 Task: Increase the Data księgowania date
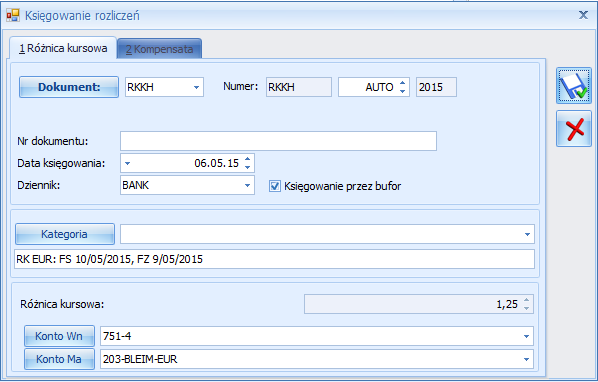click(x=248, y=159)
